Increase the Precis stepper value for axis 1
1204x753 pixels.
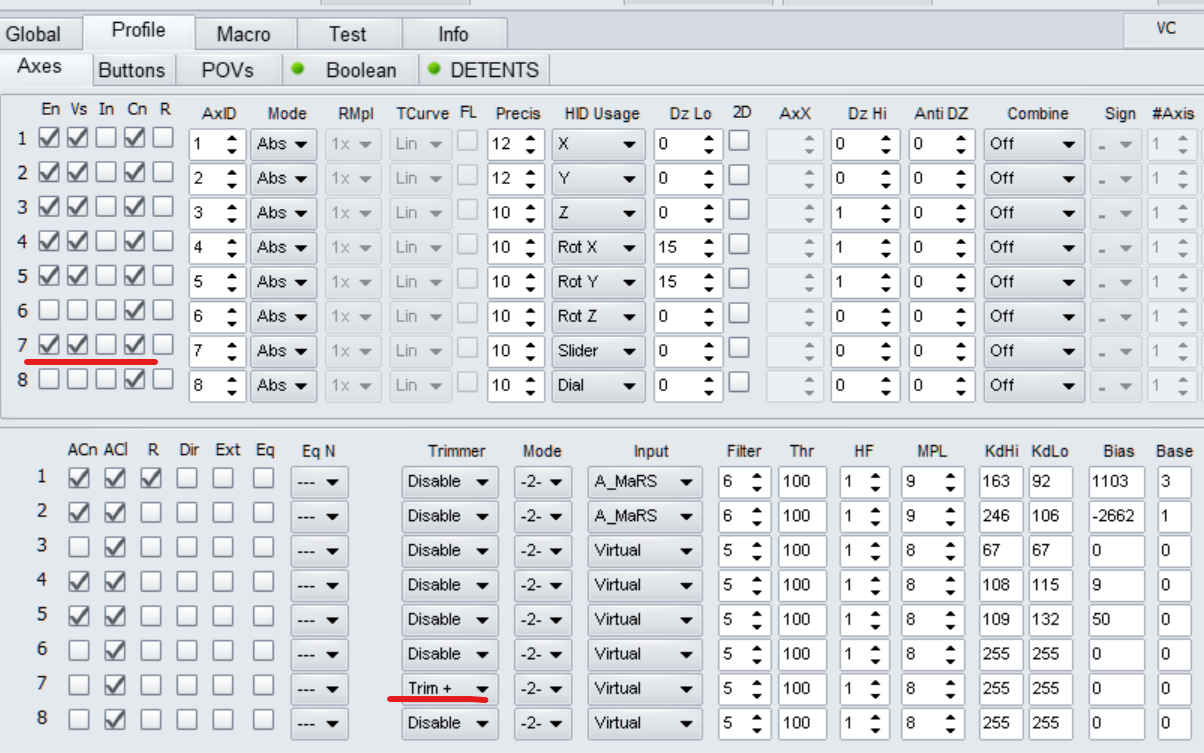[x=531, y=138]
